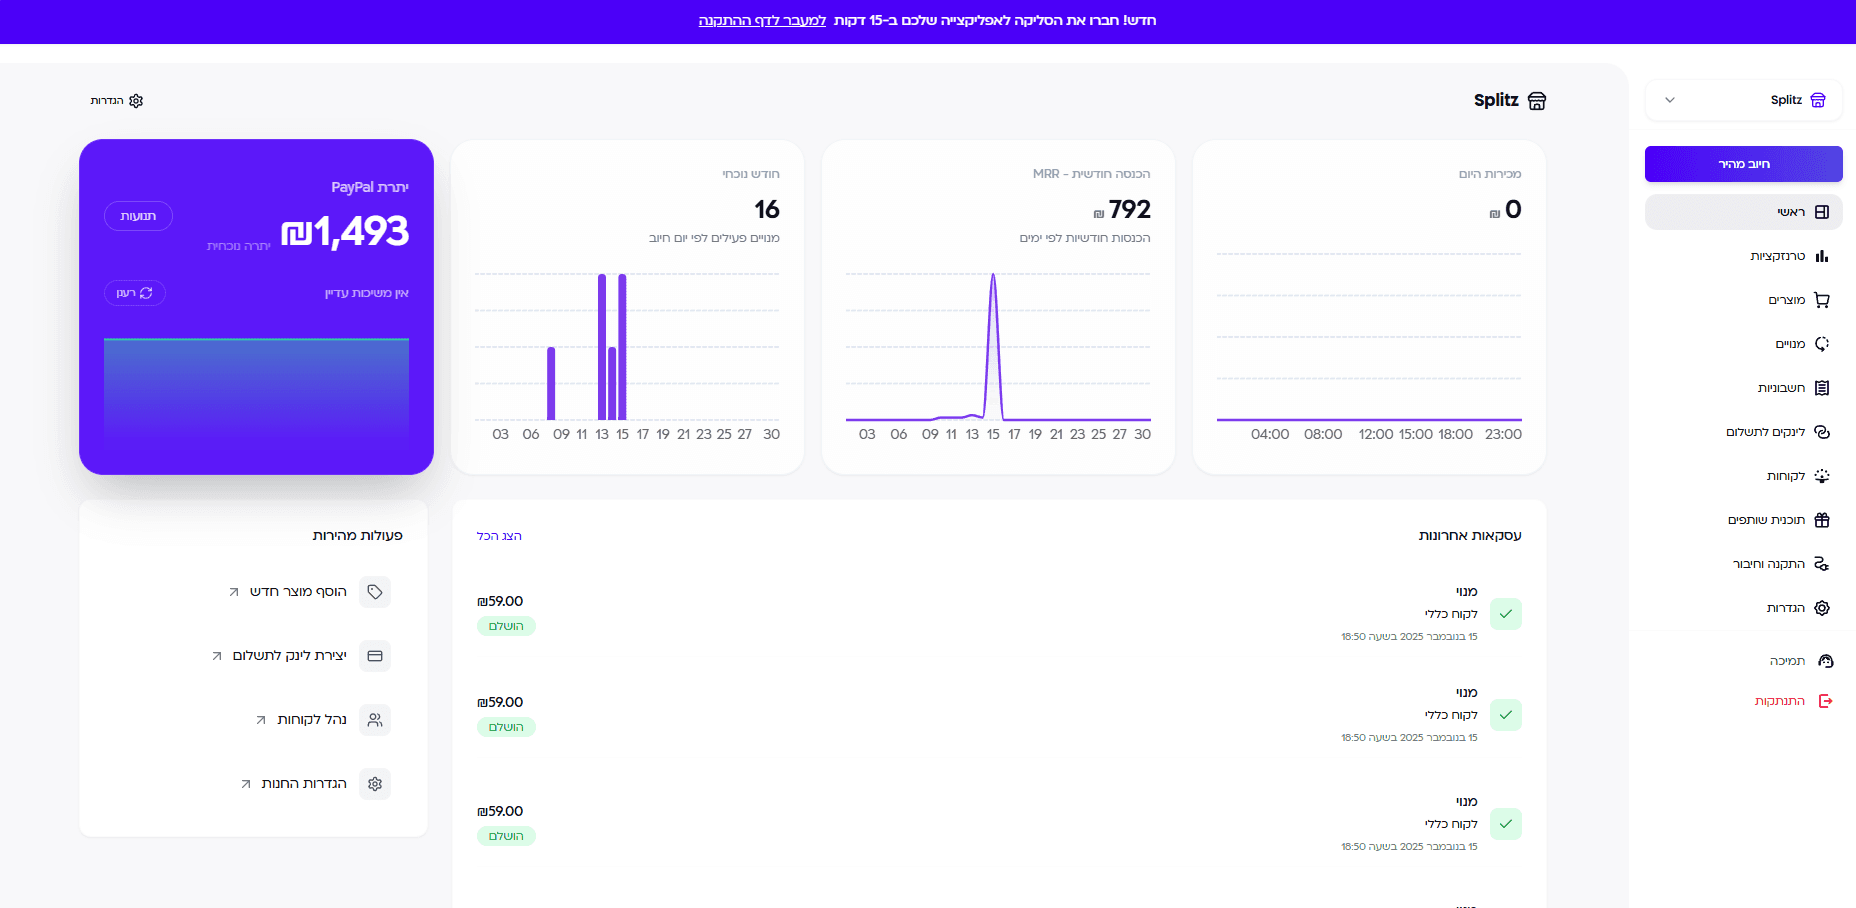The image size is (1856, 908).
Task: Open the התקנה וחיבור (installation) icon
Action: [1821, 564]
